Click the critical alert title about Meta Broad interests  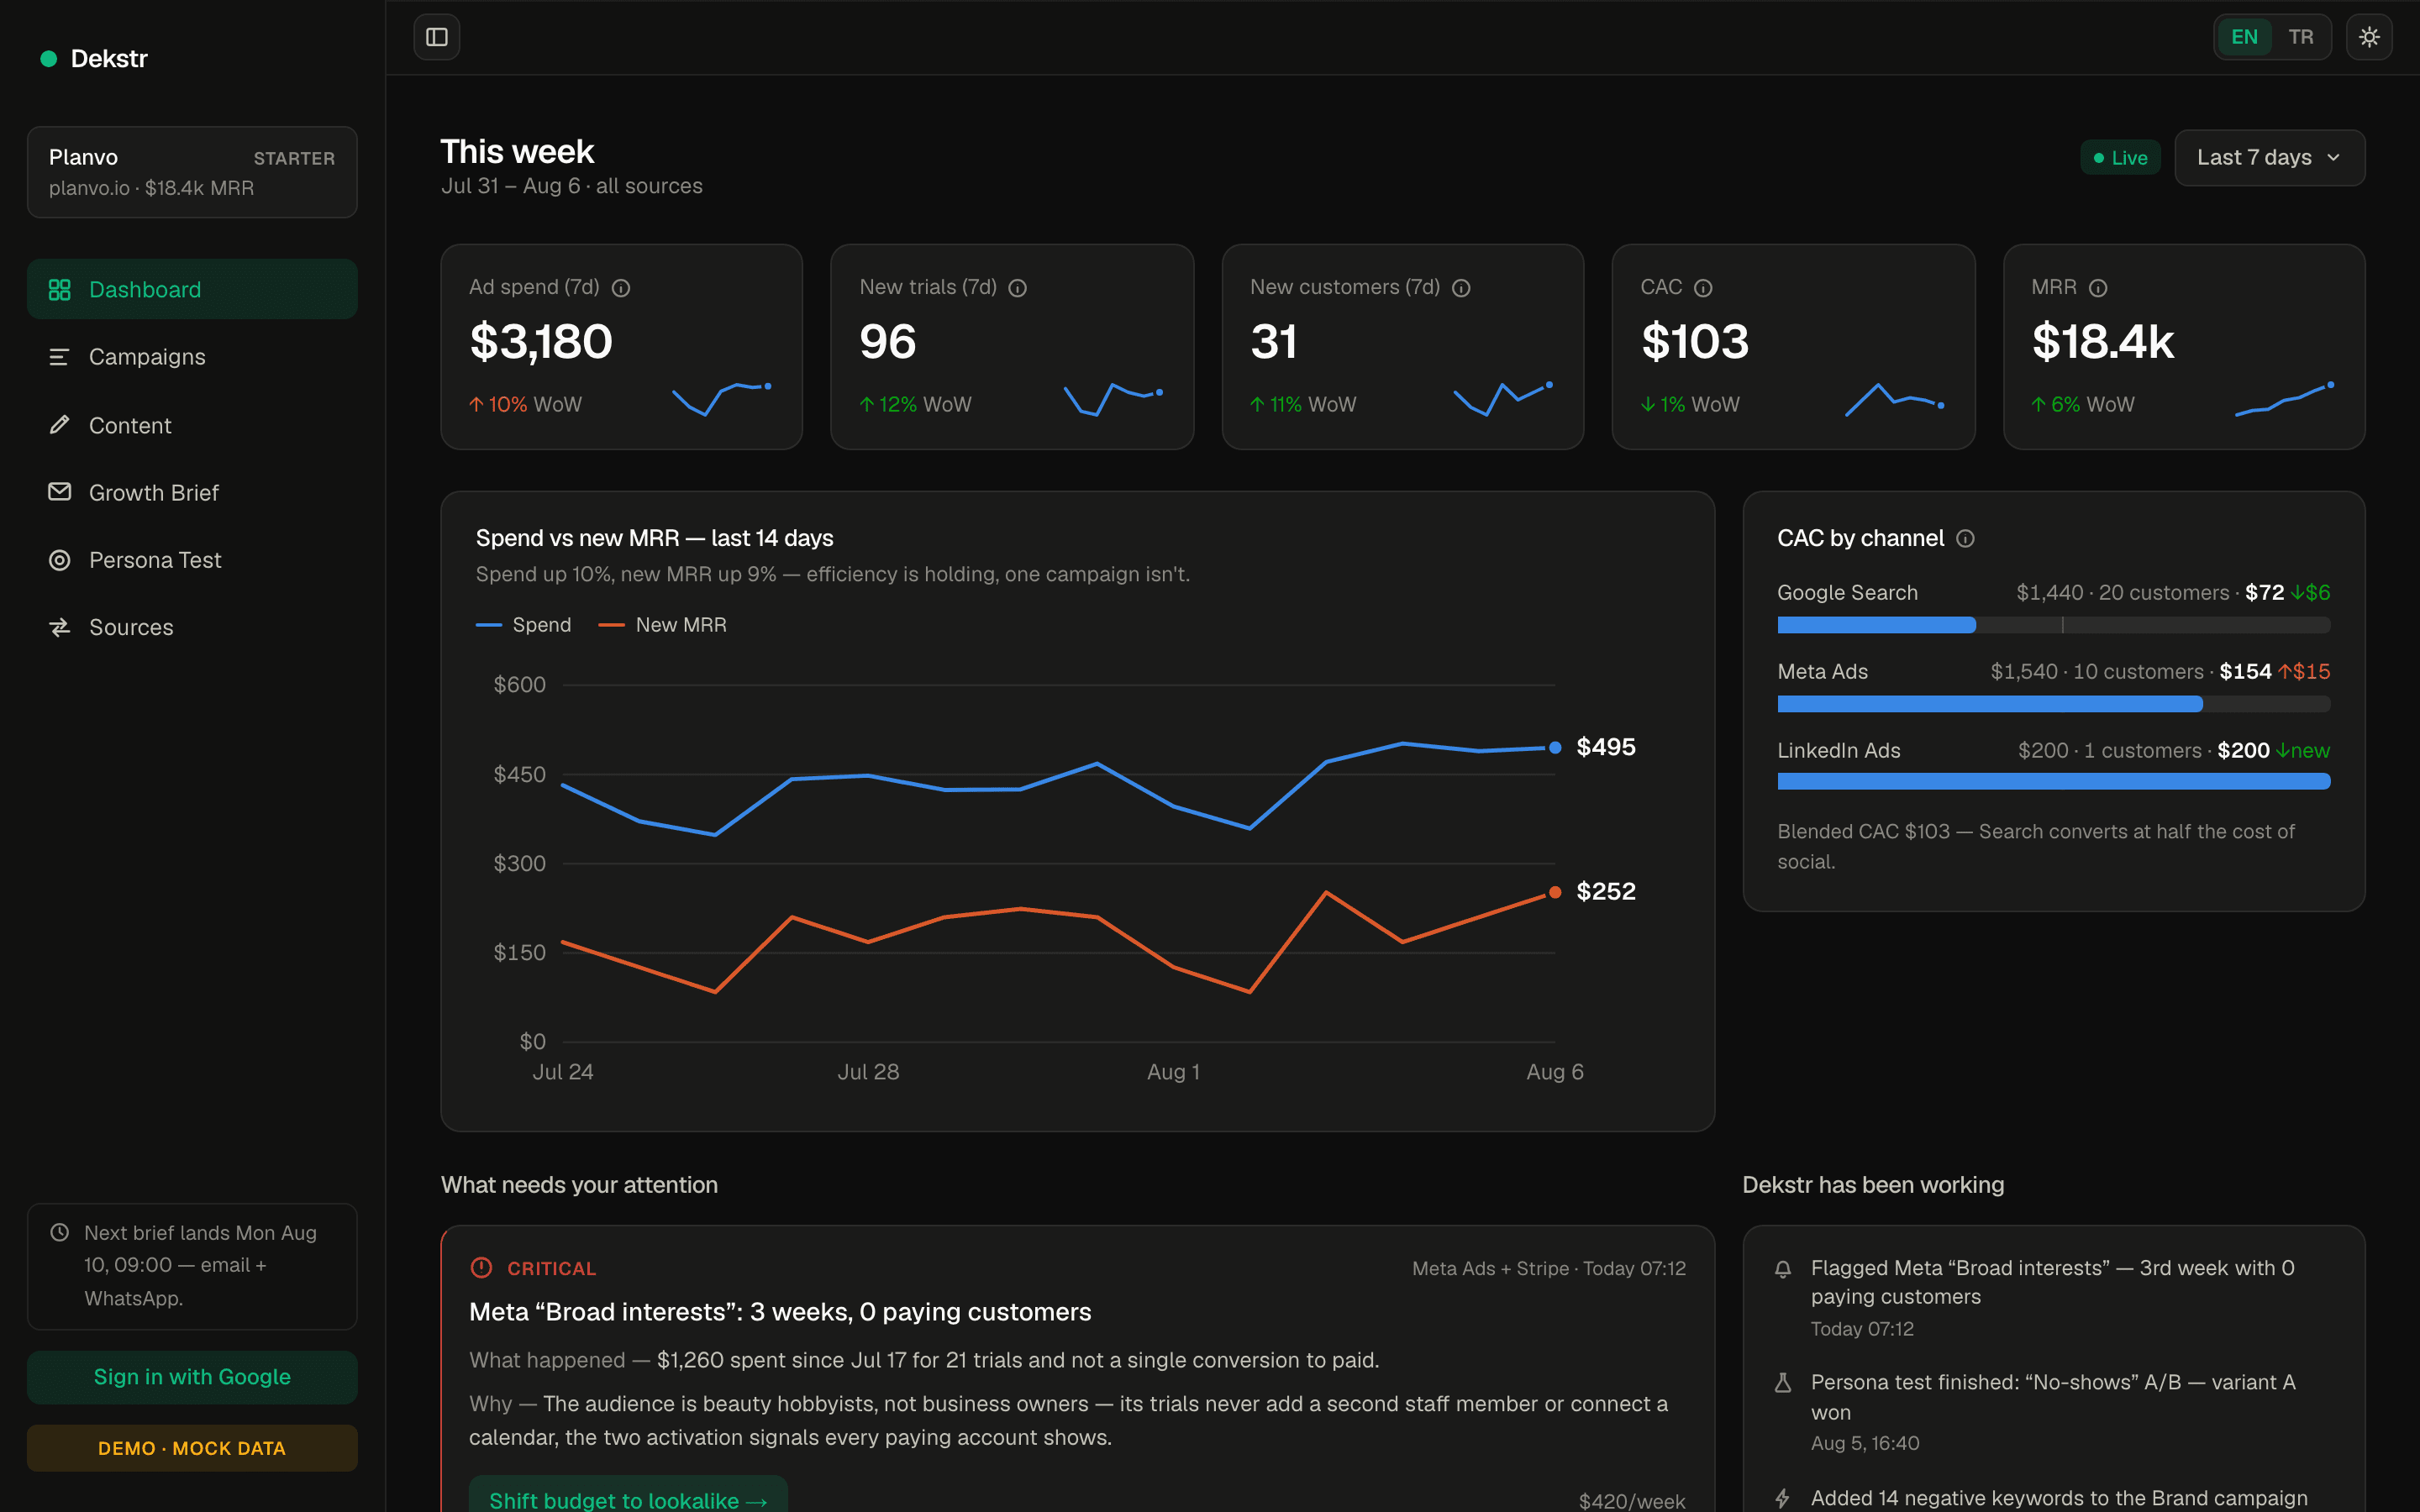[780, 1312]
